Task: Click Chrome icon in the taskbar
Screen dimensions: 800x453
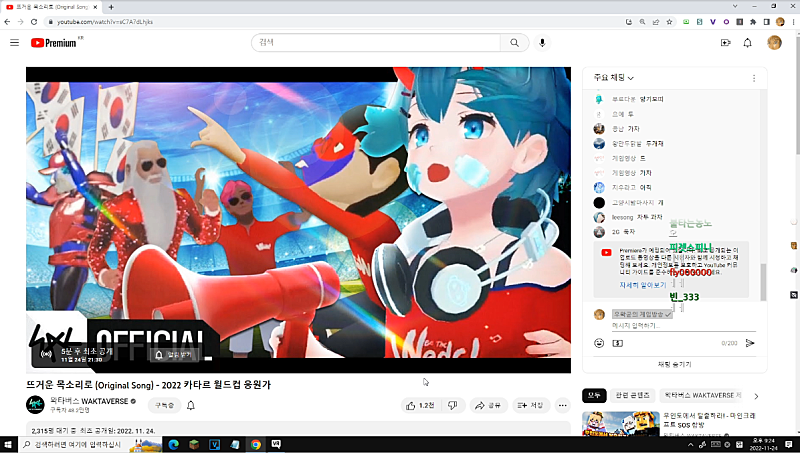Action: tap(256, 445)
